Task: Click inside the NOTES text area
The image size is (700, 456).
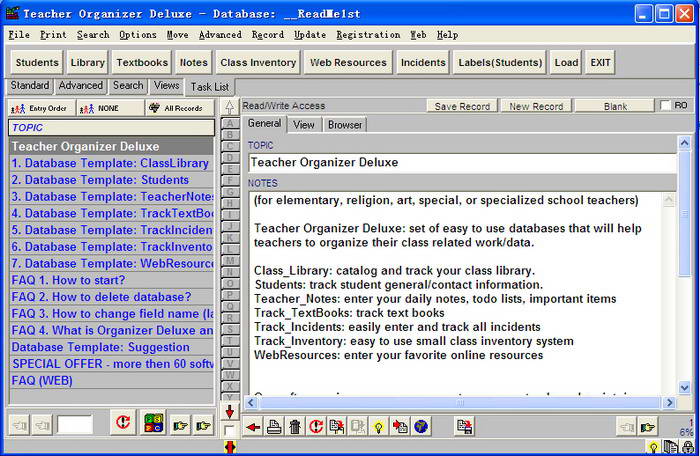Action: [x=455, y=293]
